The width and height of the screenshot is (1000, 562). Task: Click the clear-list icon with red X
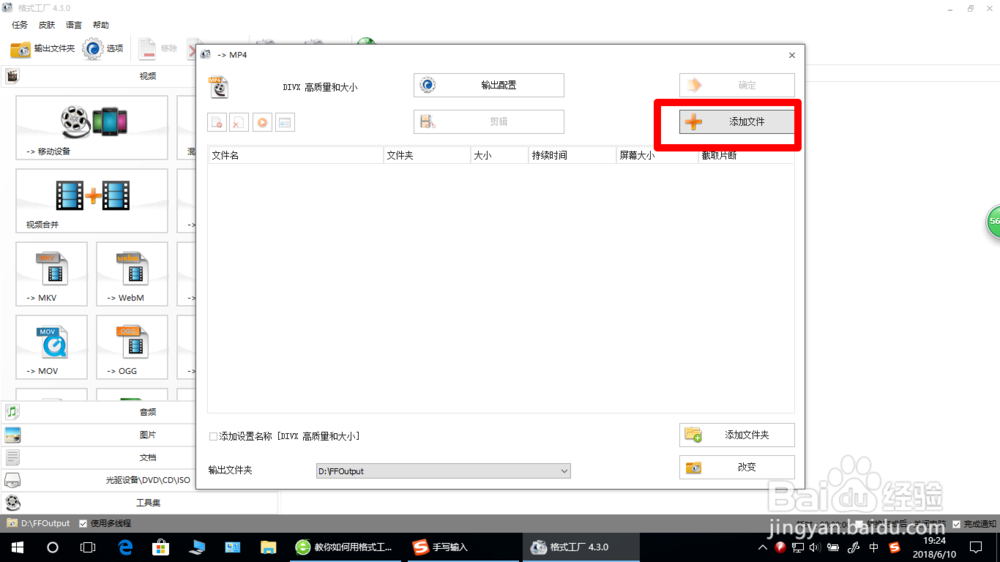coord(239,122)
